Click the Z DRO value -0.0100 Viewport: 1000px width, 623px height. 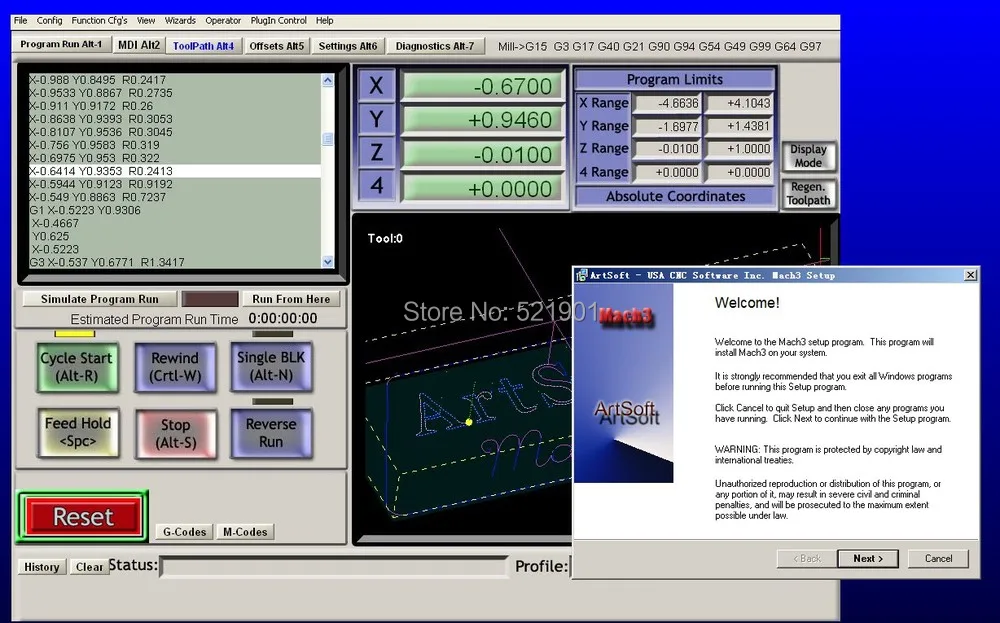482,154
